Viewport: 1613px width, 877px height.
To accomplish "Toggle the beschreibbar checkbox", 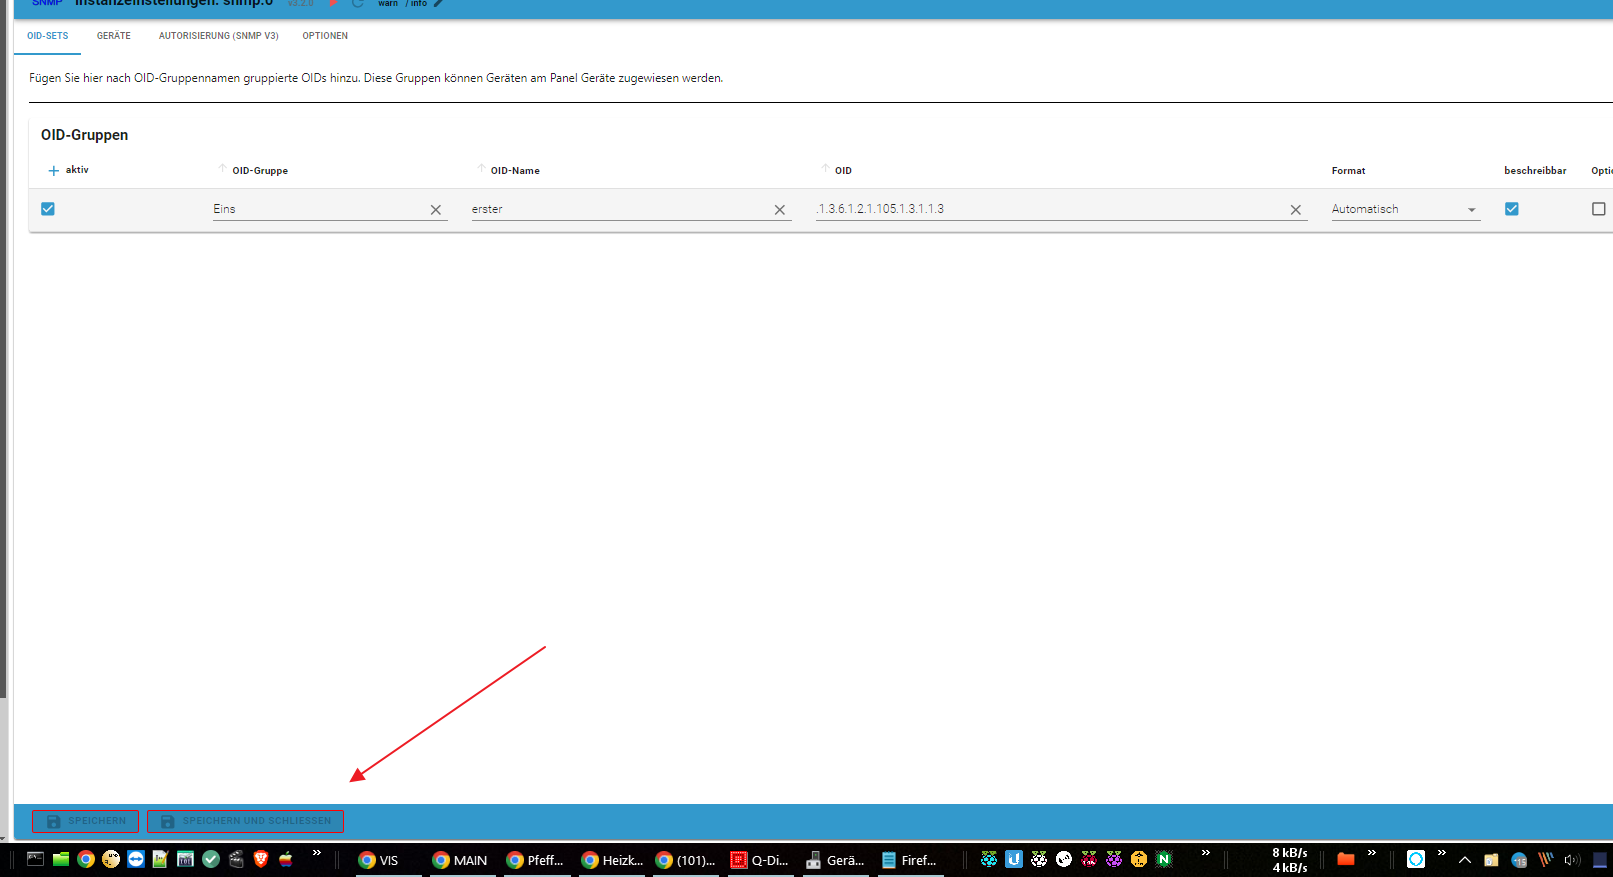I will pos(1512,209).
